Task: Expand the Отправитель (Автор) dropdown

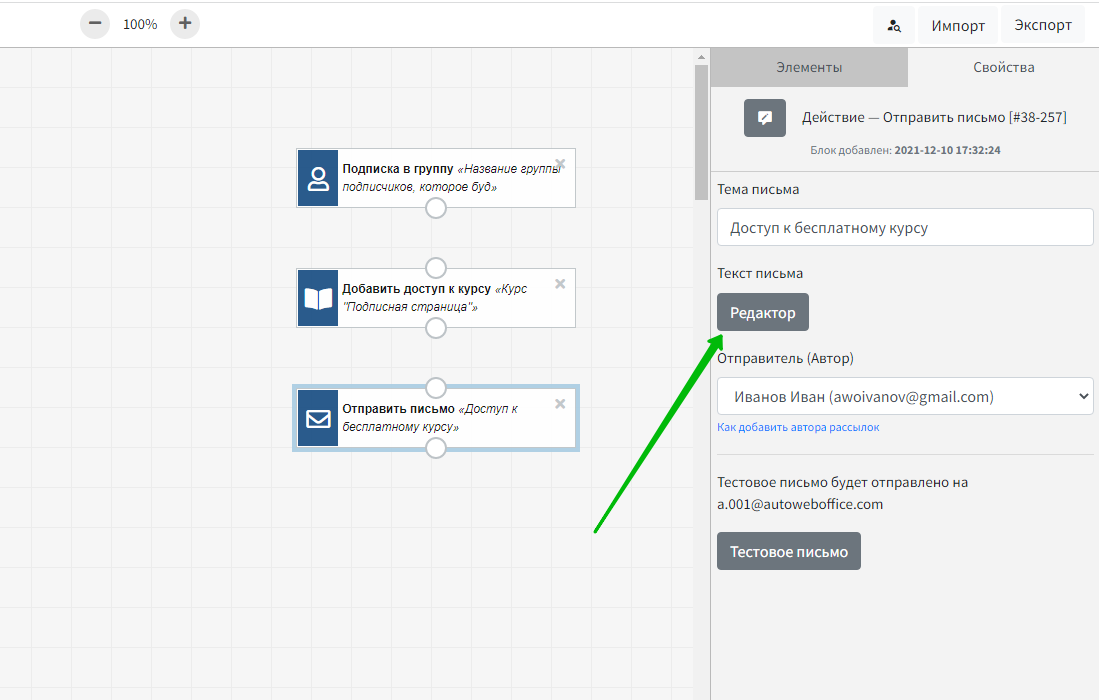Action: click(905, 397)
